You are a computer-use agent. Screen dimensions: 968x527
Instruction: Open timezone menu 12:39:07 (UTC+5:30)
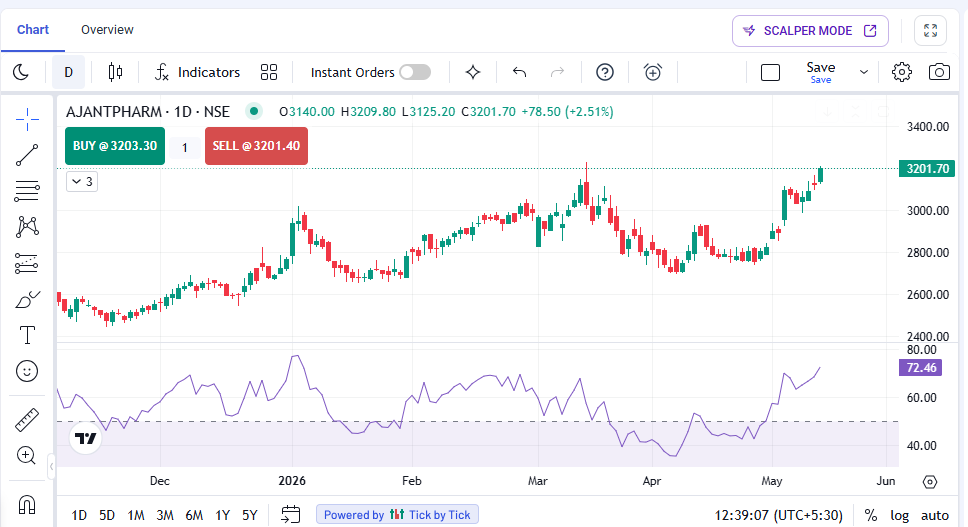[778, 515]
